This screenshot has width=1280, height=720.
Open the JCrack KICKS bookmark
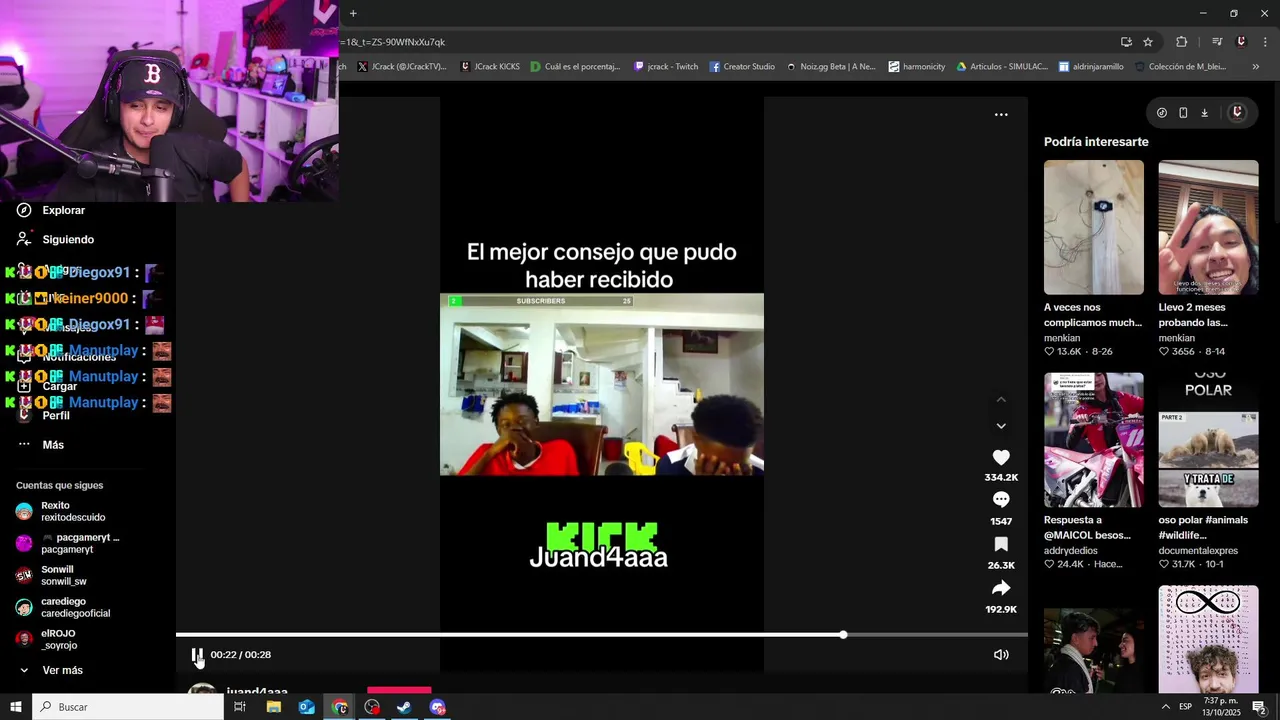490,67
